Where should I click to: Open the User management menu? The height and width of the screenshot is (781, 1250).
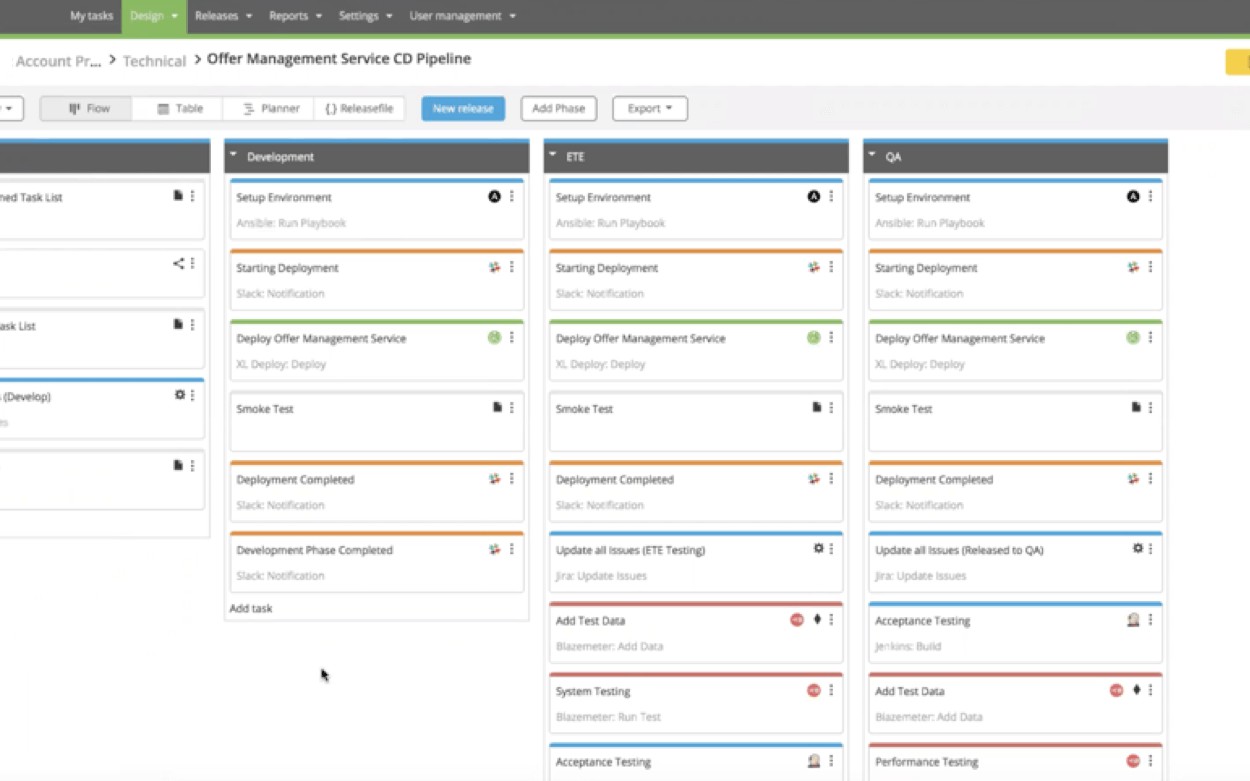462,16
